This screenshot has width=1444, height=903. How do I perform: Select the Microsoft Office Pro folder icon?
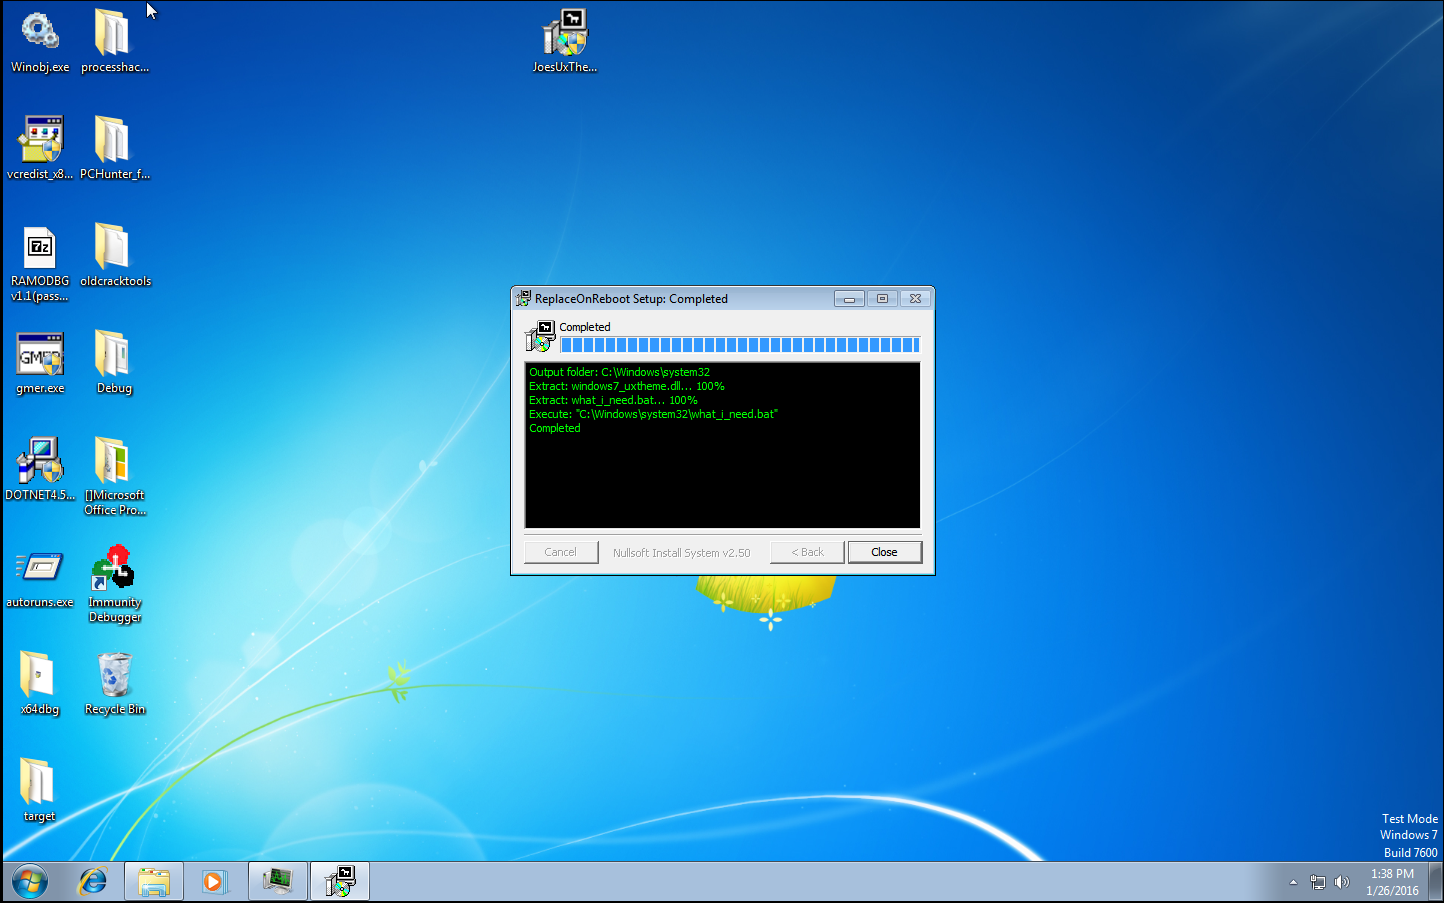(114, 477)
